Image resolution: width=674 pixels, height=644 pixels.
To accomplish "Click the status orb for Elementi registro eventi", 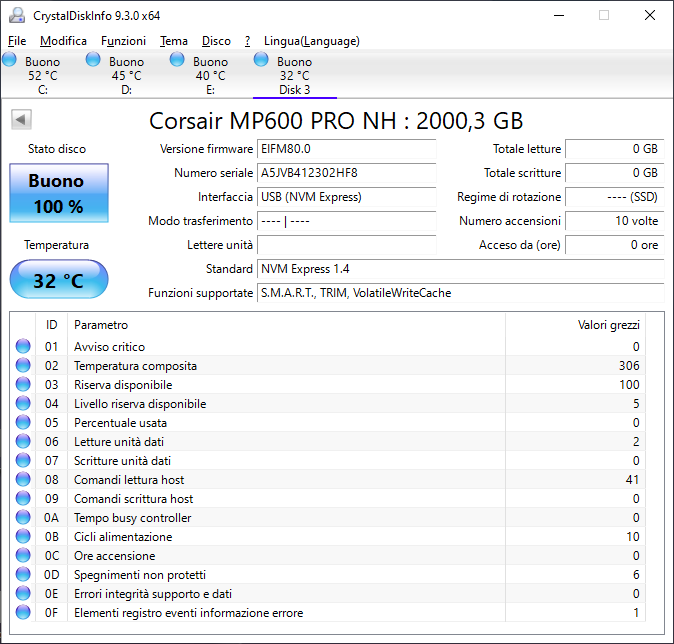I will 23,612.
